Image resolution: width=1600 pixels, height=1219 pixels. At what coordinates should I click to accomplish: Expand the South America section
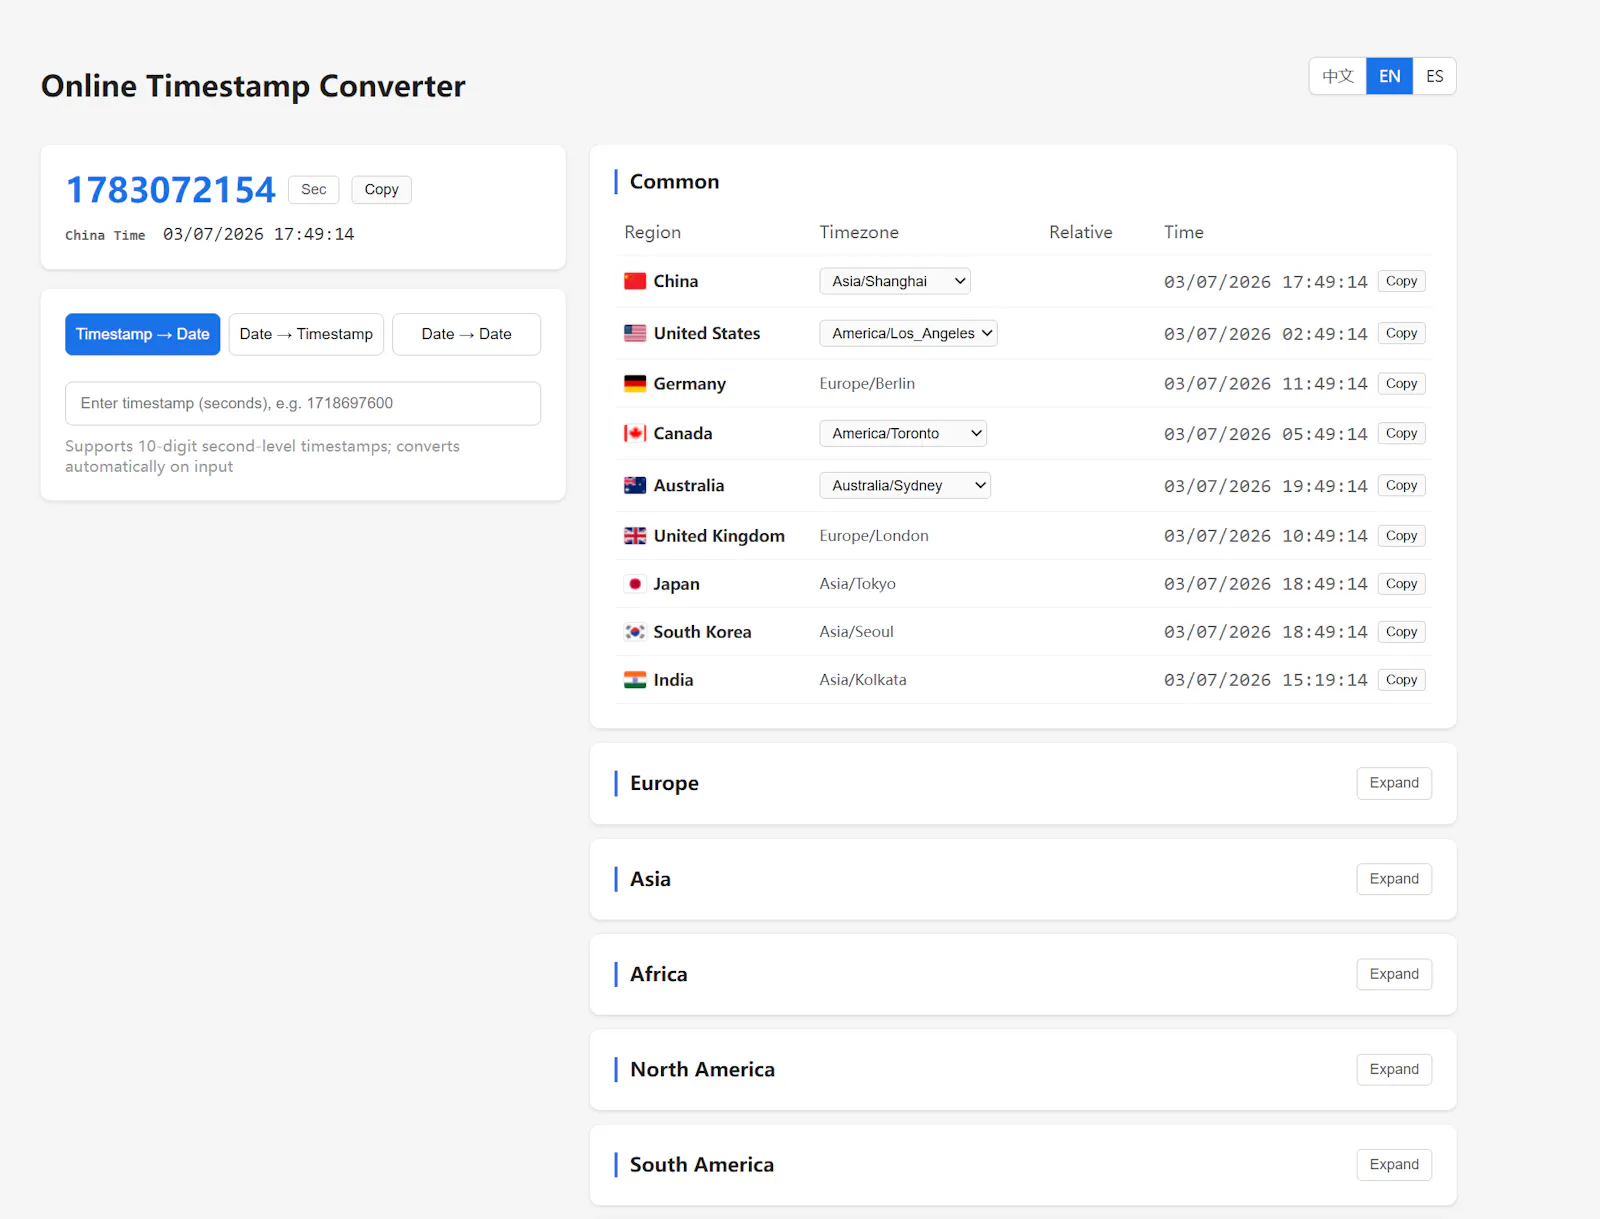pyautogui.click(x=1394, y=1164)
